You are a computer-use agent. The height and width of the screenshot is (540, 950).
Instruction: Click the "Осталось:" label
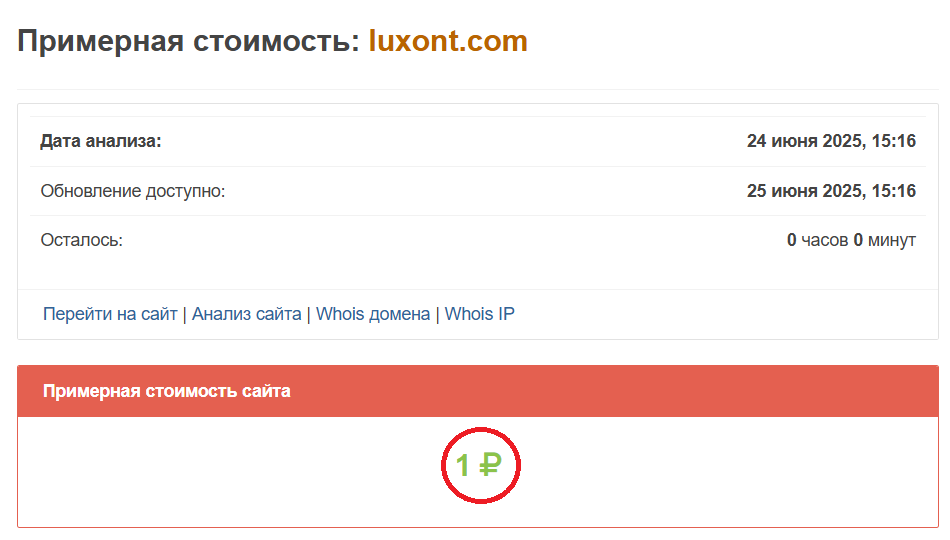[x=81, y=240]
